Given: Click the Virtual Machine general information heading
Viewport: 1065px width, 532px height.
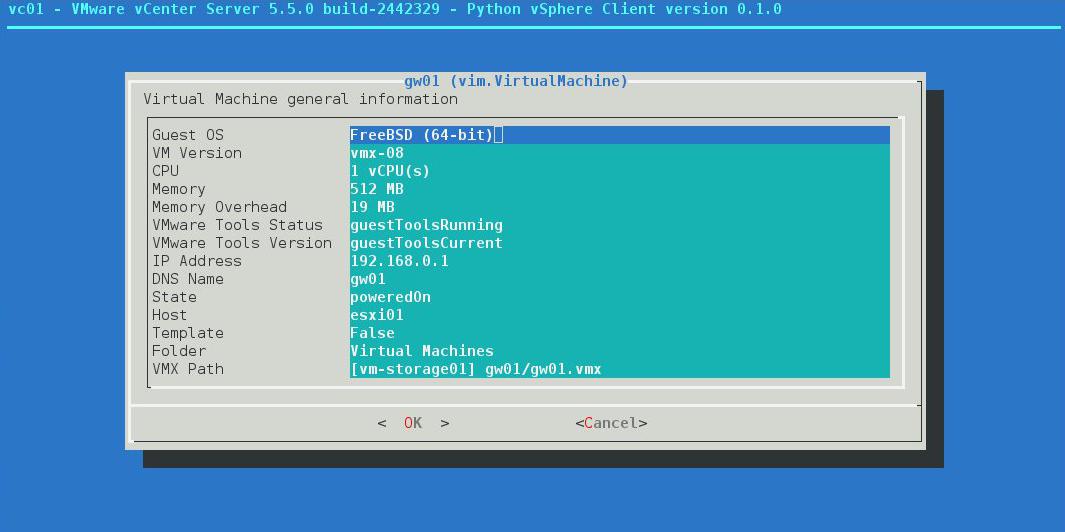Looking at the screenshot, I should pyautogui.click(x=300, y=99).
